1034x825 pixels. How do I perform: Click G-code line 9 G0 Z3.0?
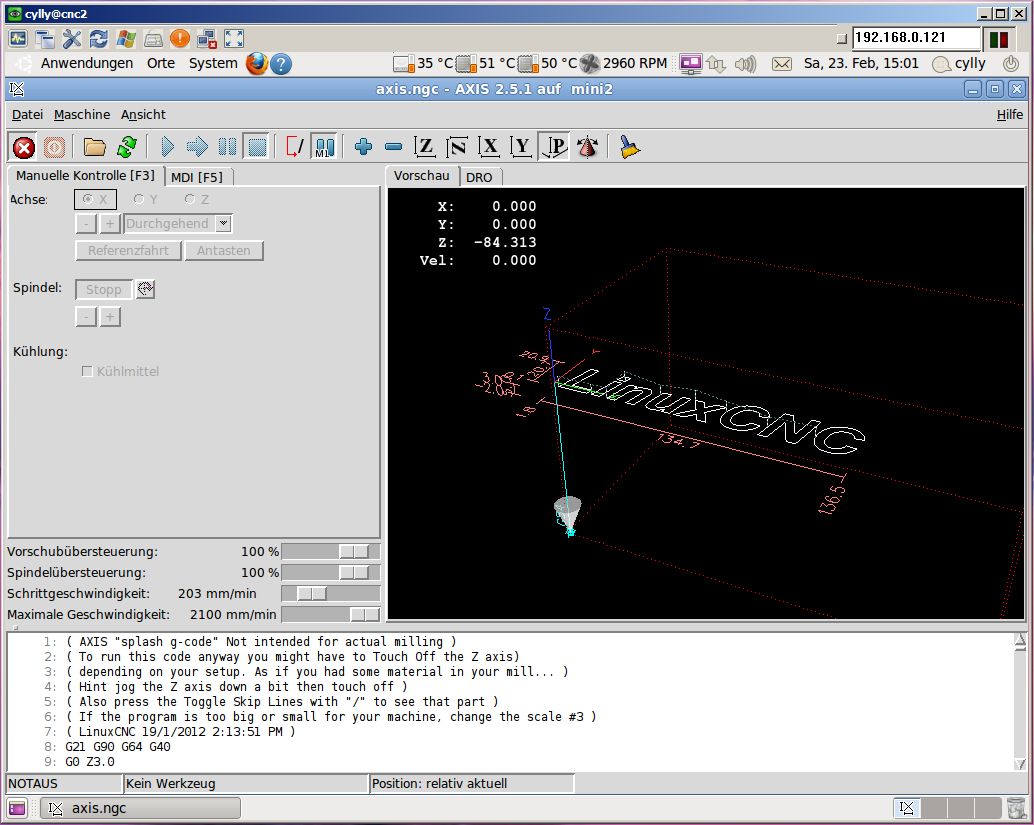click(x=90, y=762)
